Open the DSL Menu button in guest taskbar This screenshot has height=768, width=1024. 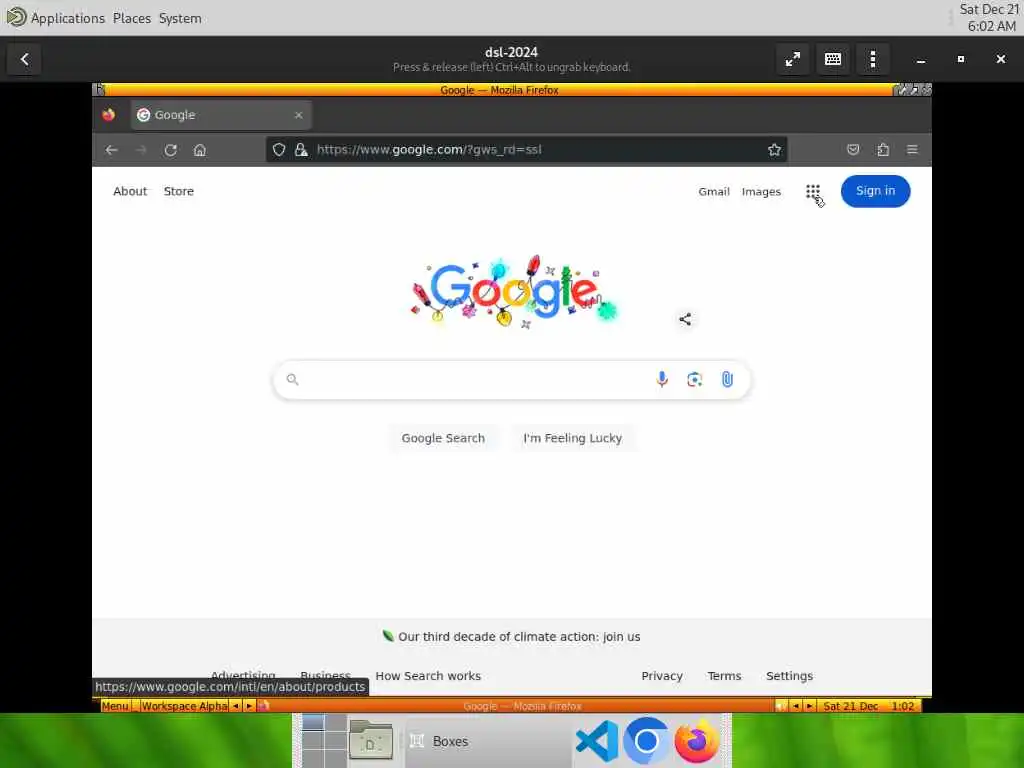pos(116,706)
